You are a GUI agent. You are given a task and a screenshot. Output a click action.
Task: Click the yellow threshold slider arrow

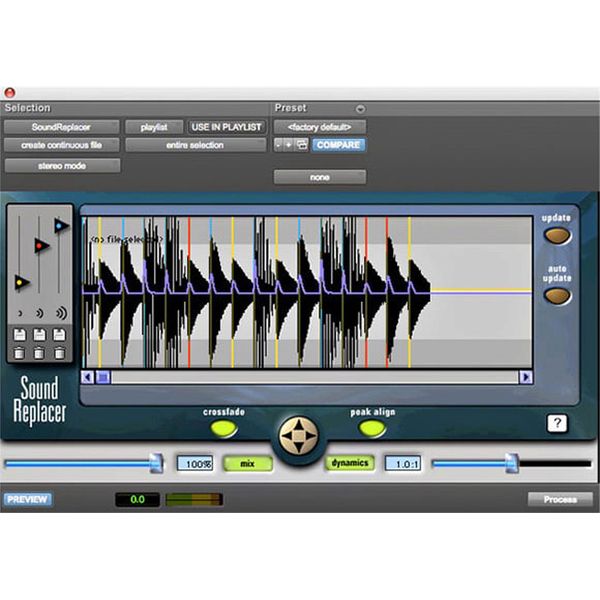coord(22,282)
